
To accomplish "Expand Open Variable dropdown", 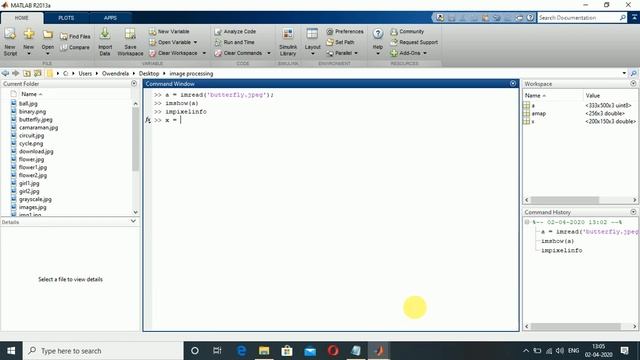I will point(195,42).
